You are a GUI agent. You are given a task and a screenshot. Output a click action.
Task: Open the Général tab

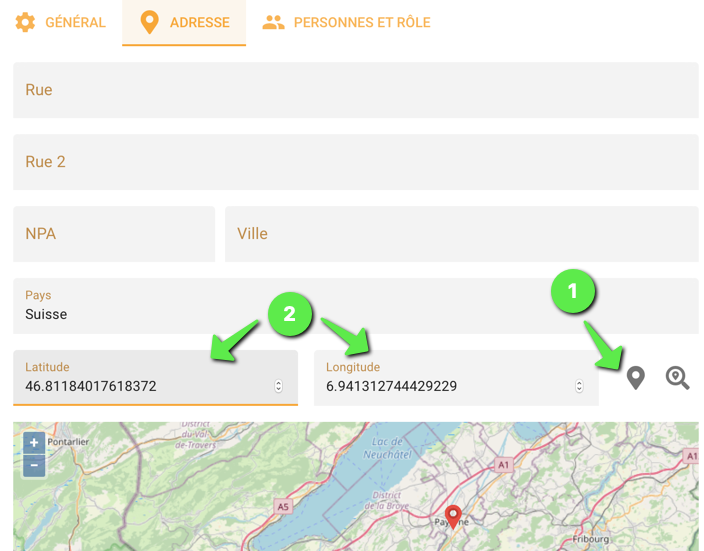click(x=75, y=22)
